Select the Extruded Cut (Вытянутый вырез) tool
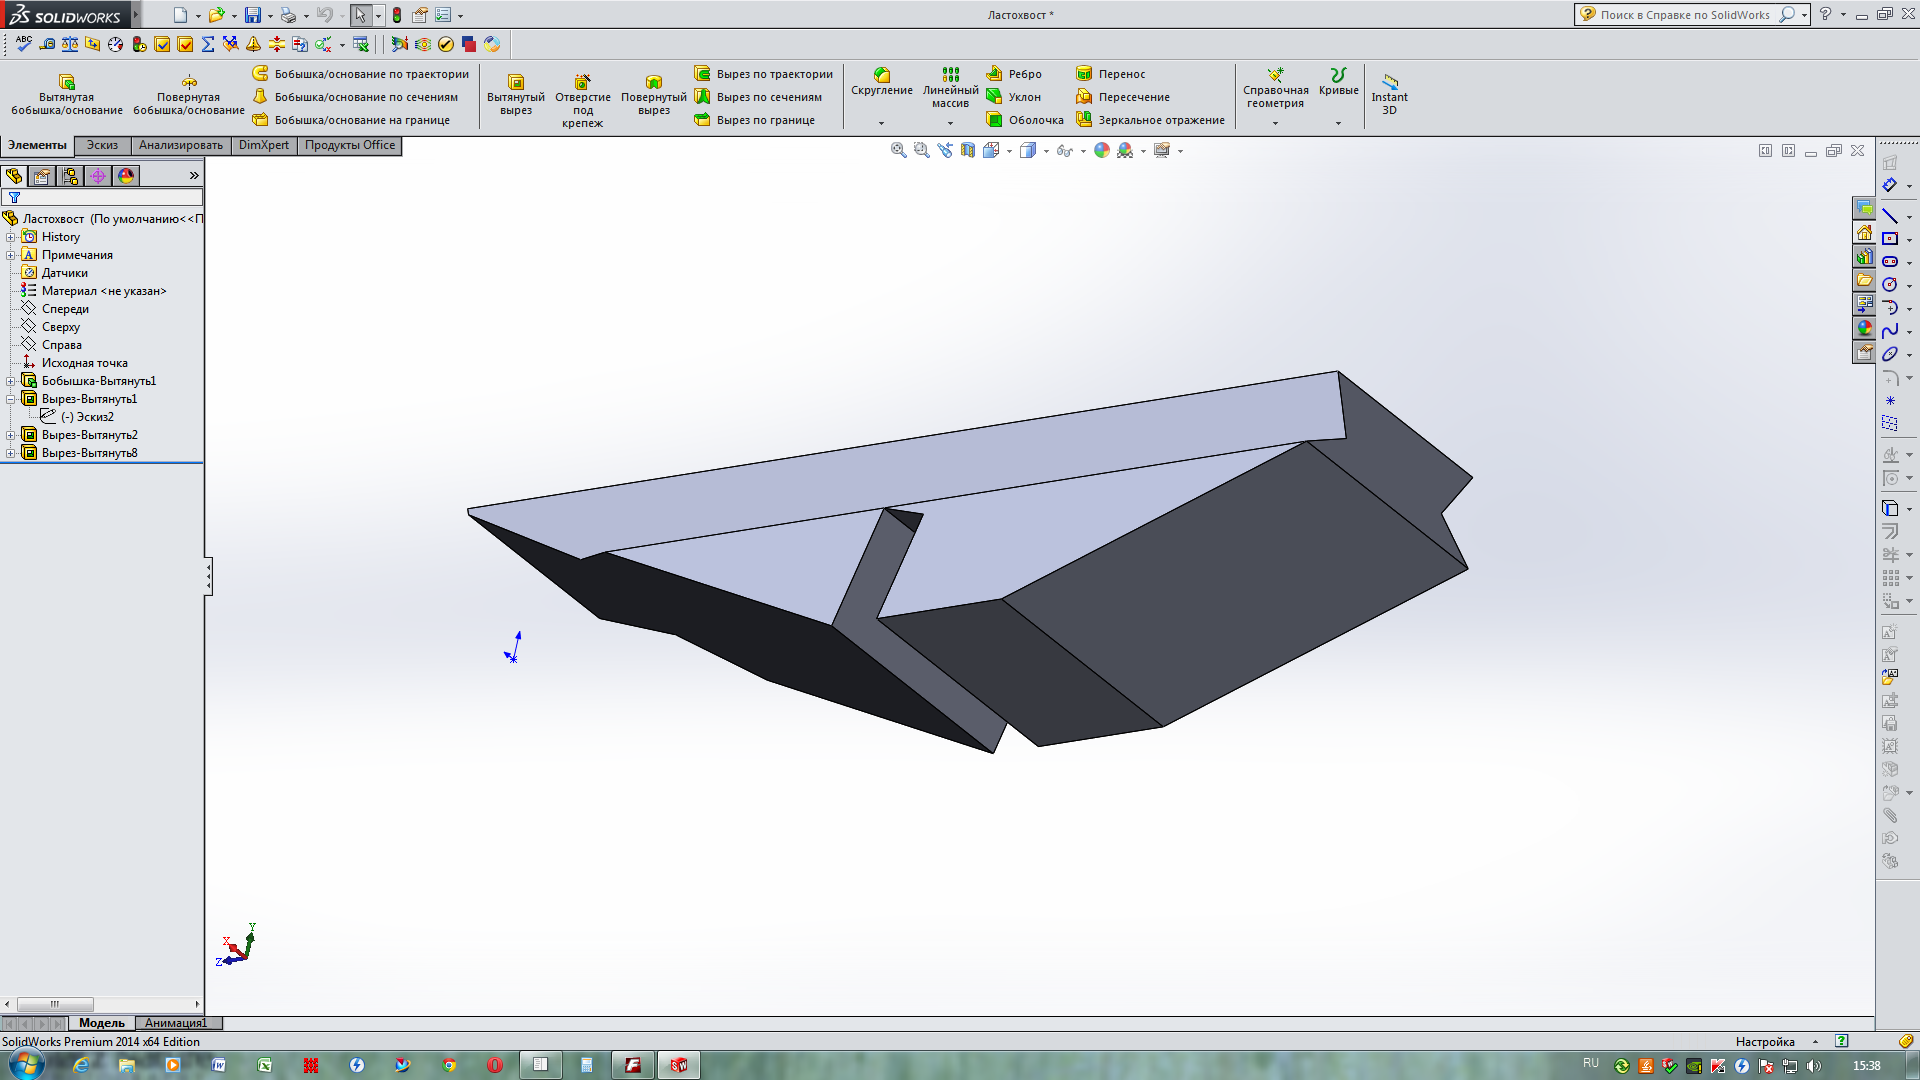Image resolution: width=1920 pixels, height=1080 pixels. click(516, 82)
